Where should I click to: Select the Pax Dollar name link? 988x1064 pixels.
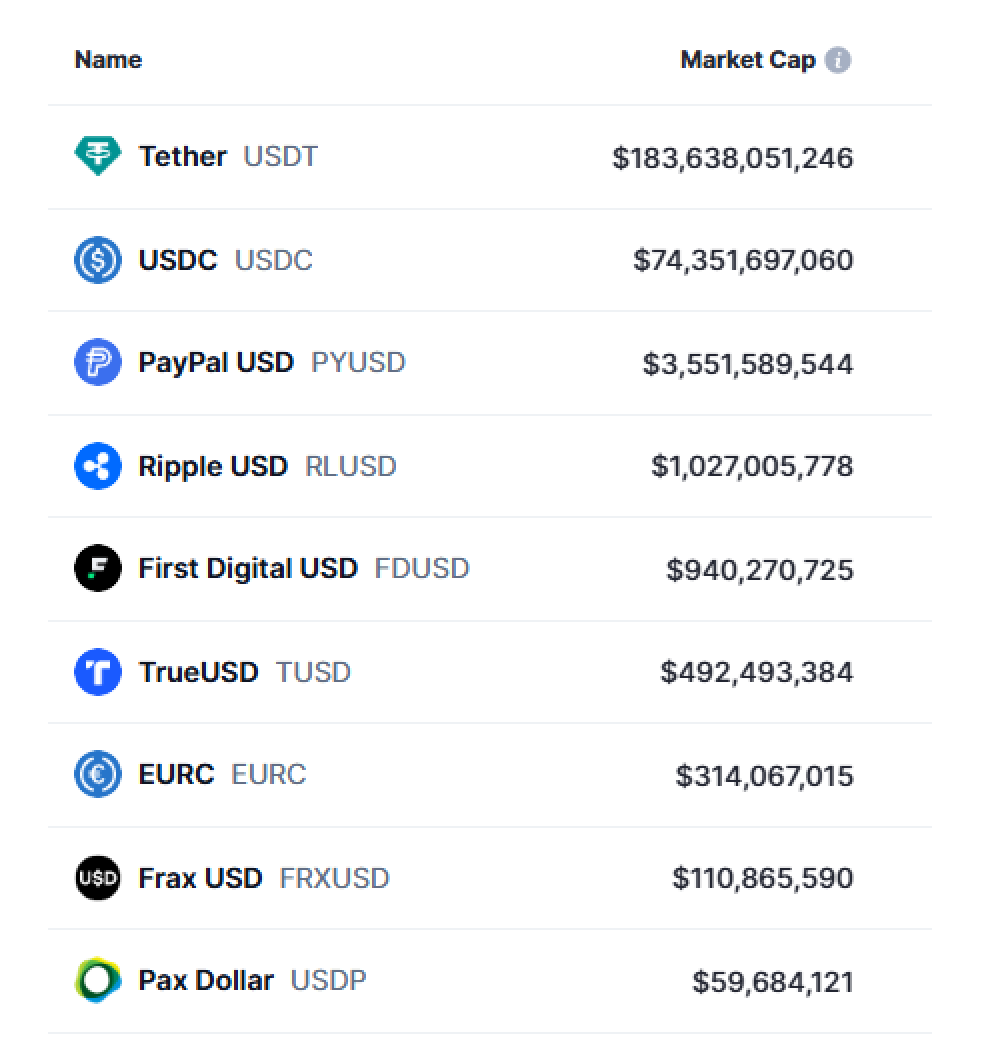206,981
